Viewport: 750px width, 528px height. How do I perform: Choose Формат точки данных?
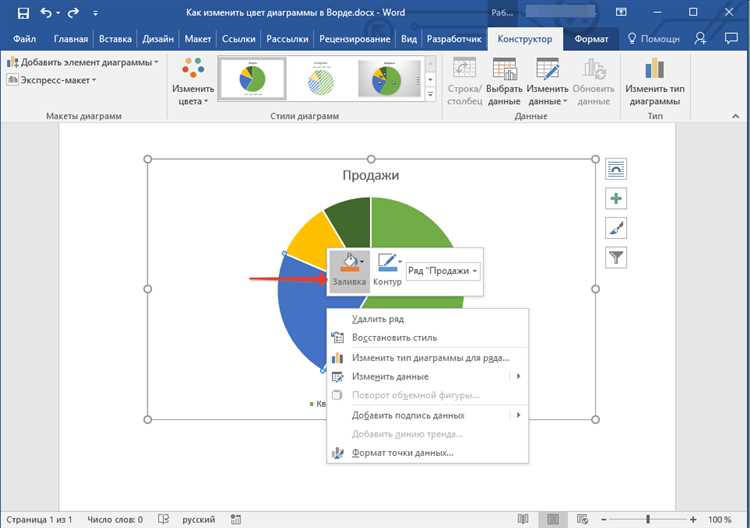pos(427,452)
